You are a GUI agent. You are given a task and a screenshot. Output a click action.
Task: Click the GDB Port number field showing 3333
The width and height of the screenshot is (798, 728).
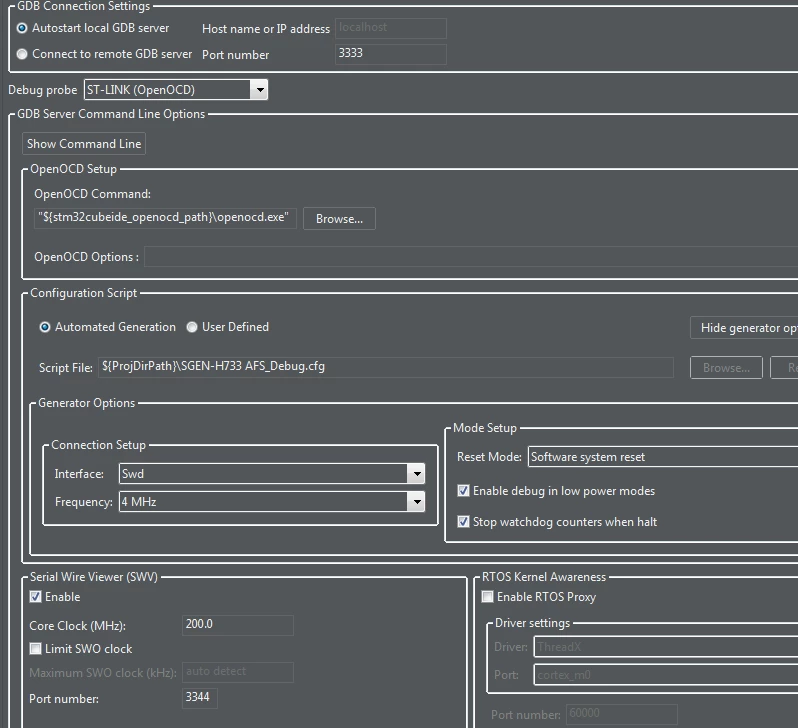tap(390, 54)
